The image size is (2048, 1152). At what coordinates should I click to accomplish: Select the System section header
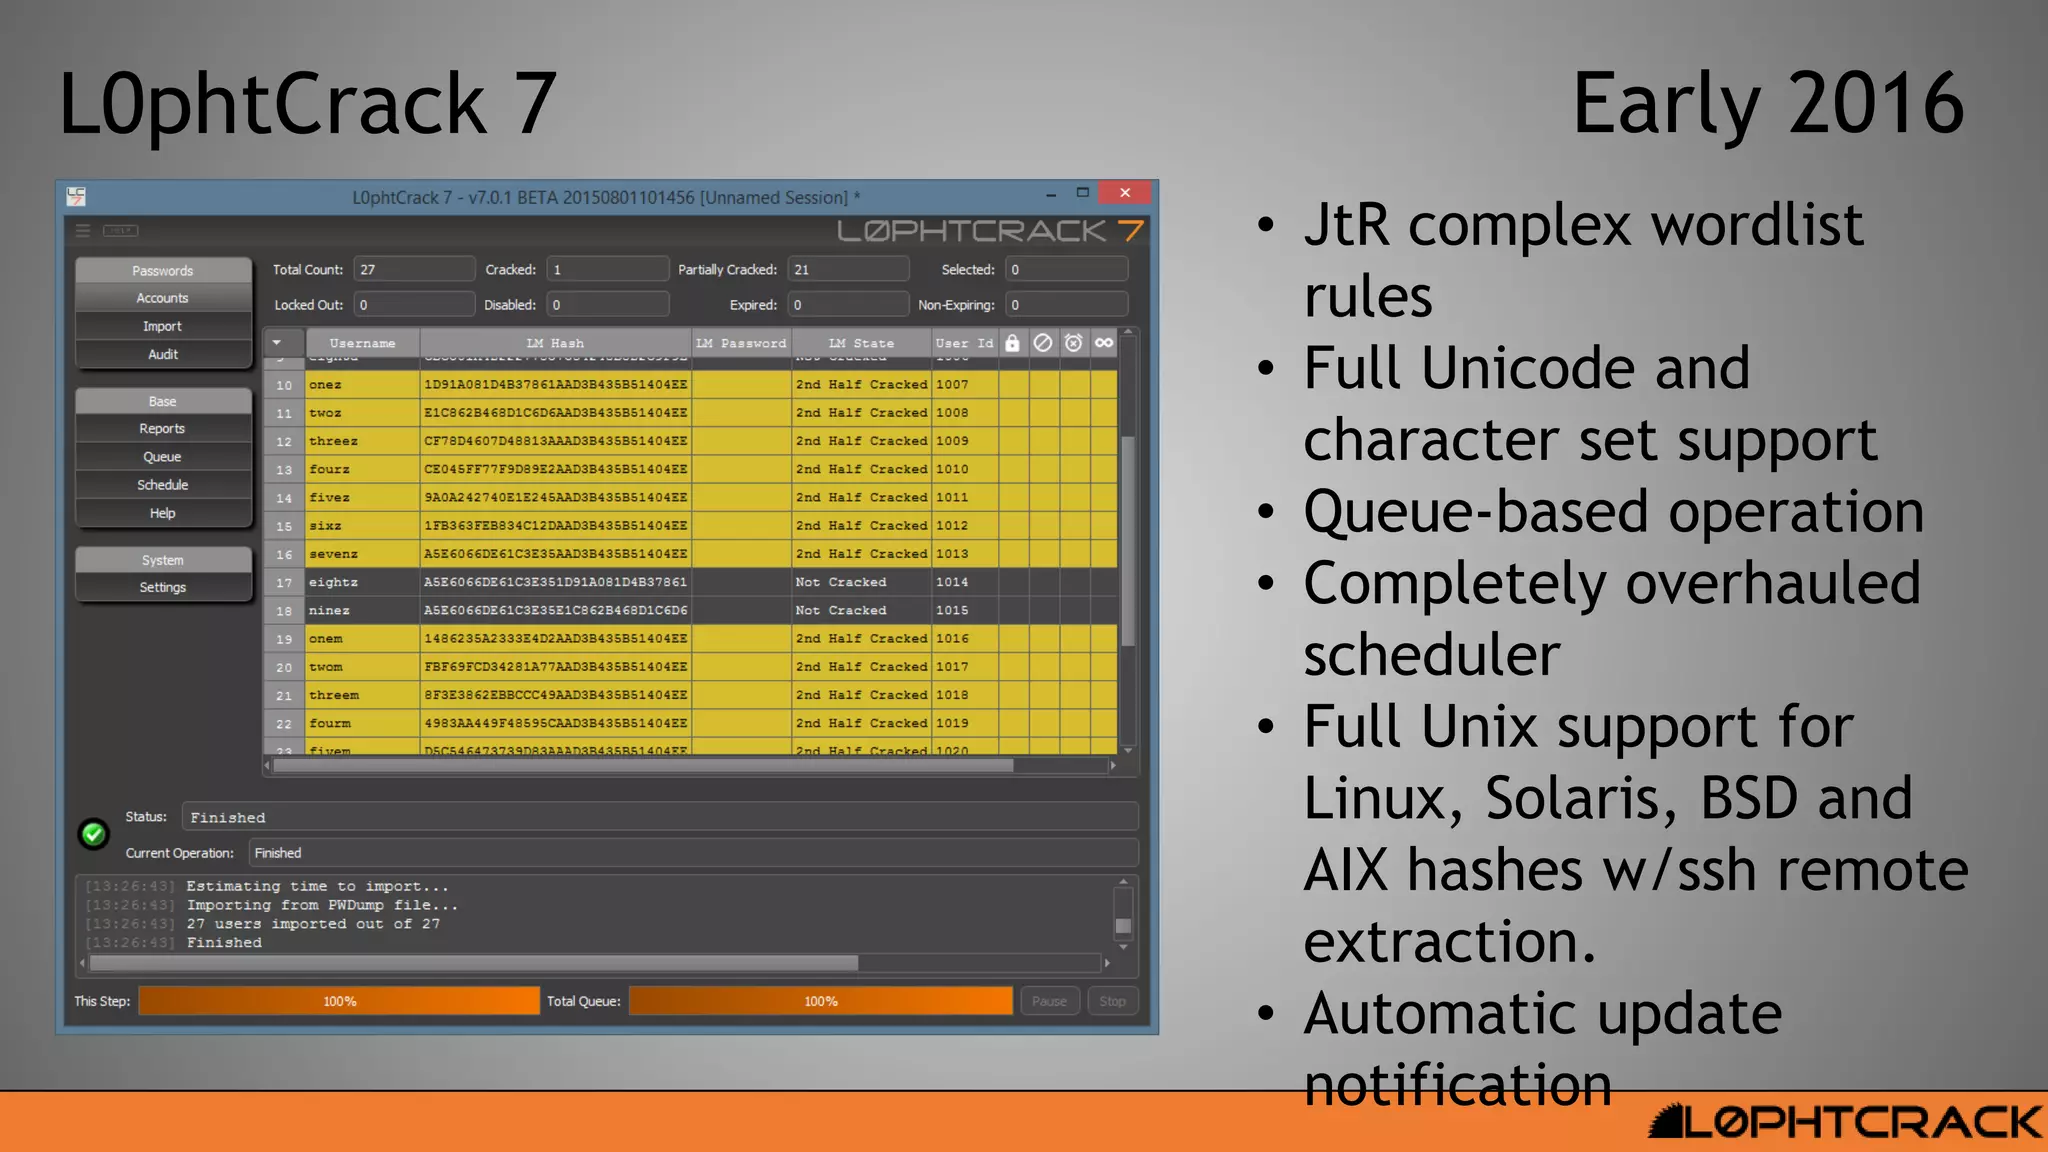(x=163, y=560)
